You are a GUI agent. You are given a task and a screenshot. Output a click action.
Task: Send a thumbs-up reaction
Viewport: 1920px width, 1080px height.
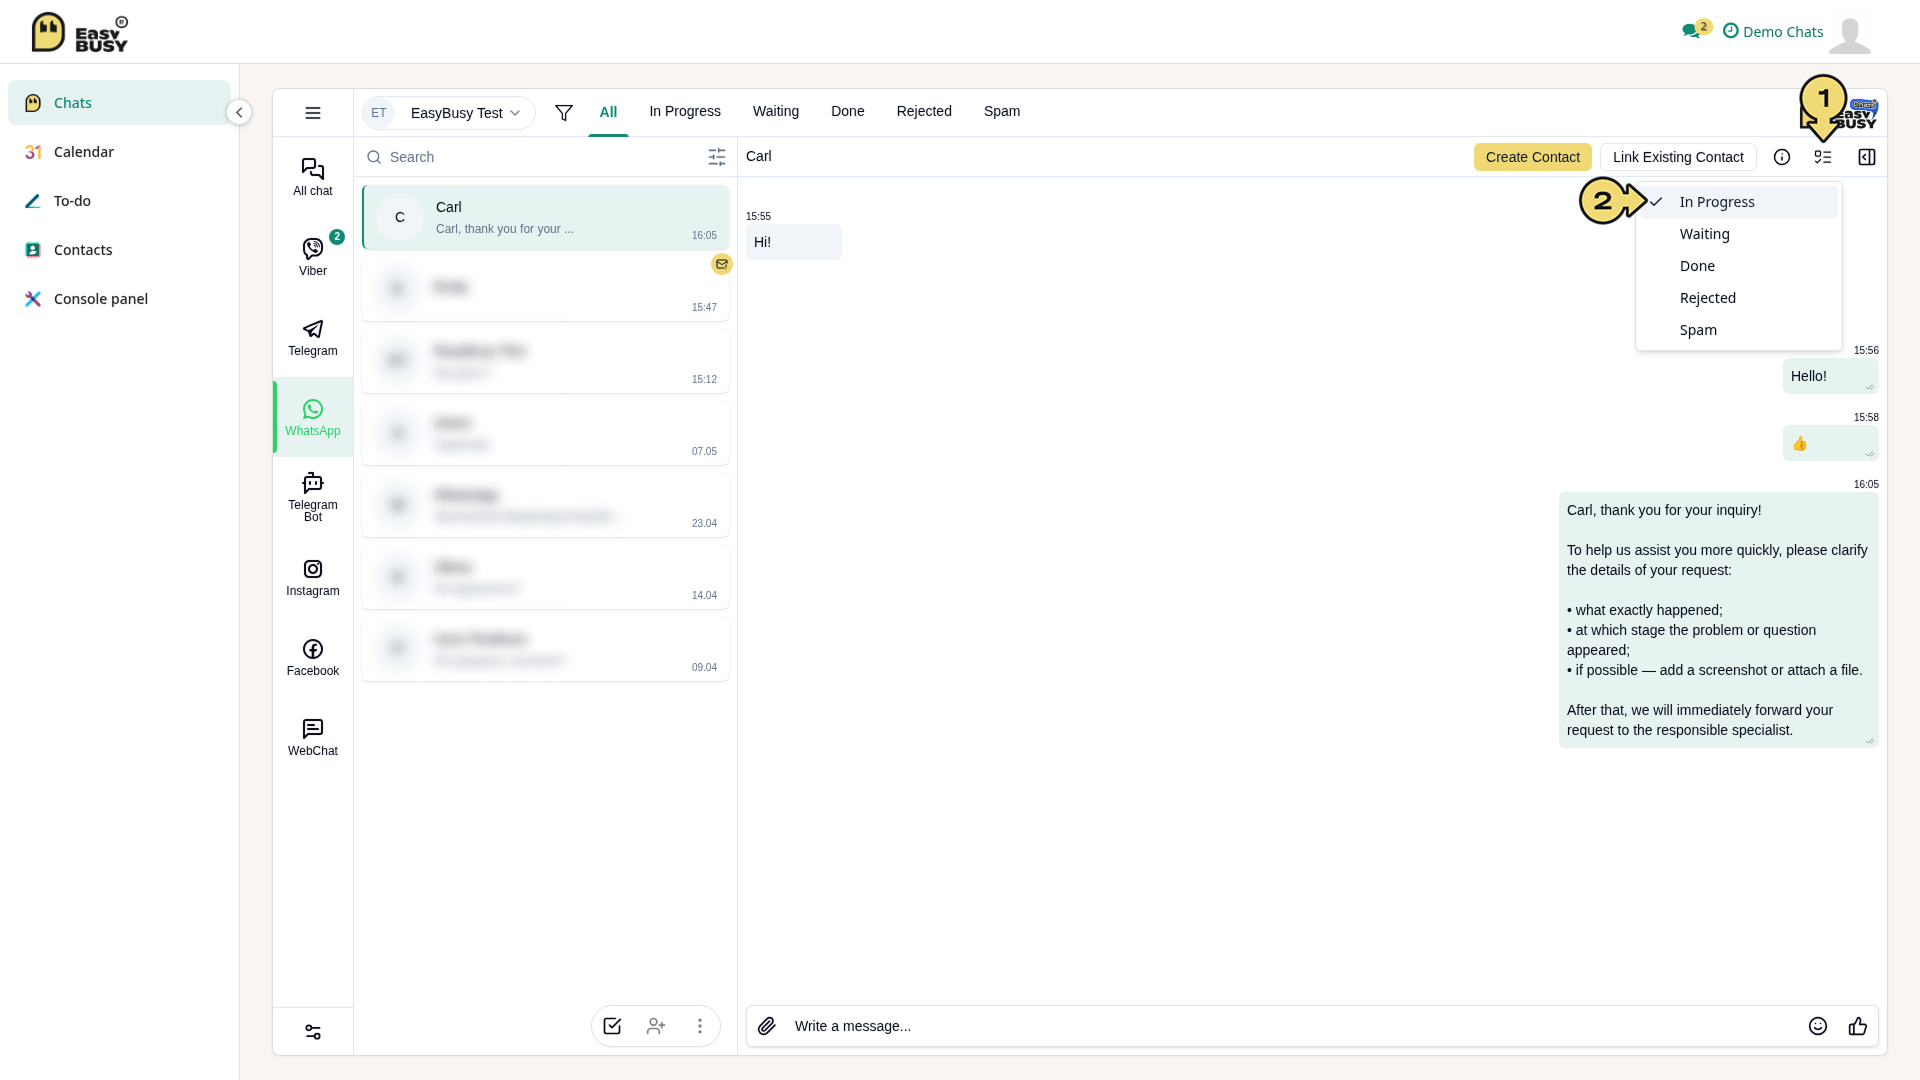pos(1858,1026)
